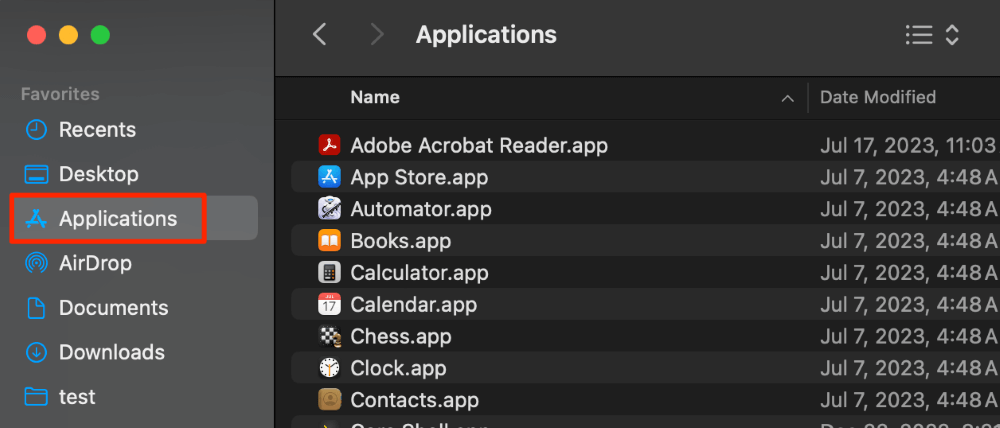Click Adobe Acrobat Reader's Jul 17, 2023 date

[909, 145]
